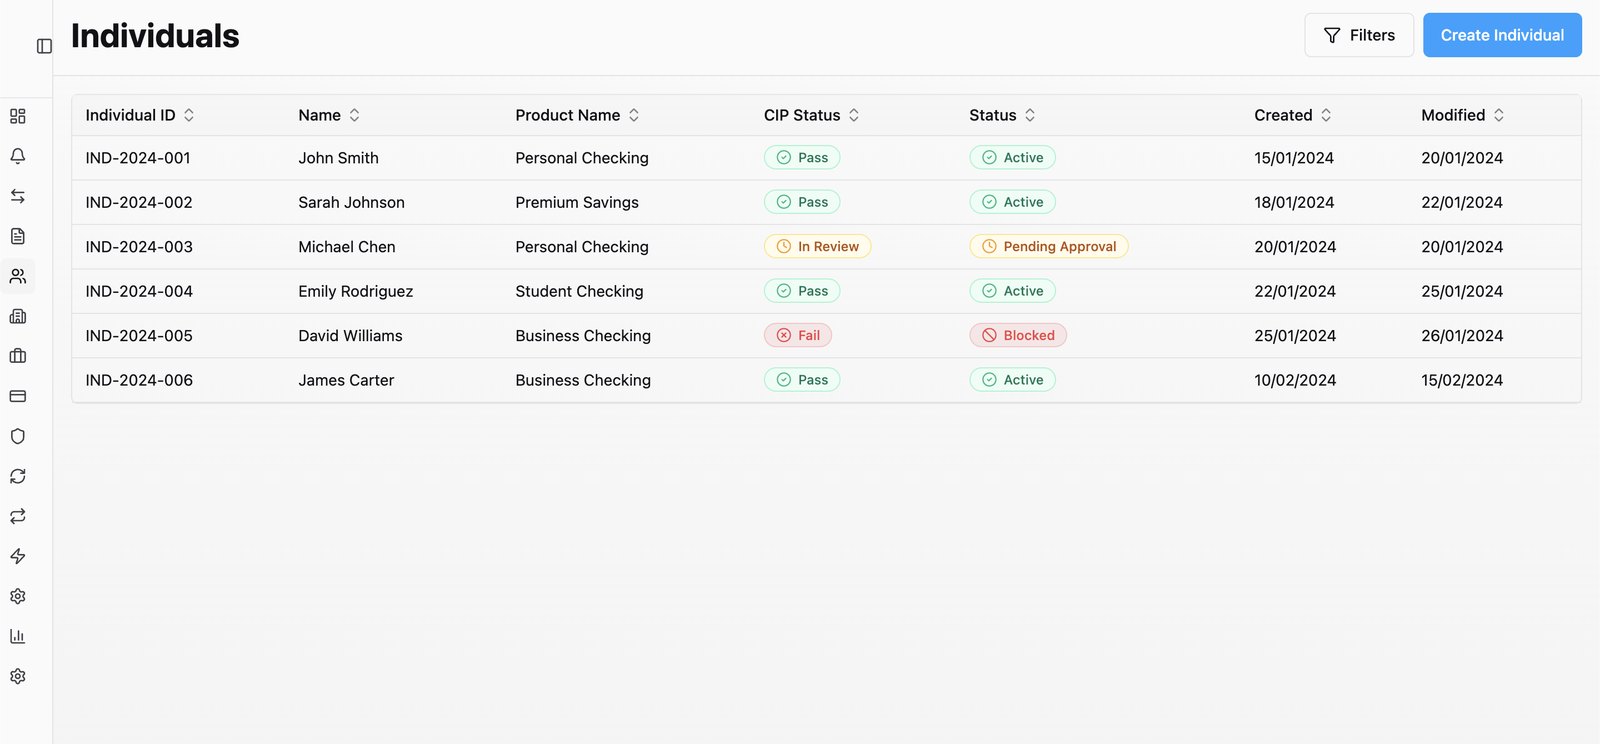
Task: Open the gear icon beneath the bar chart icon
Action: tap(18, 676)
